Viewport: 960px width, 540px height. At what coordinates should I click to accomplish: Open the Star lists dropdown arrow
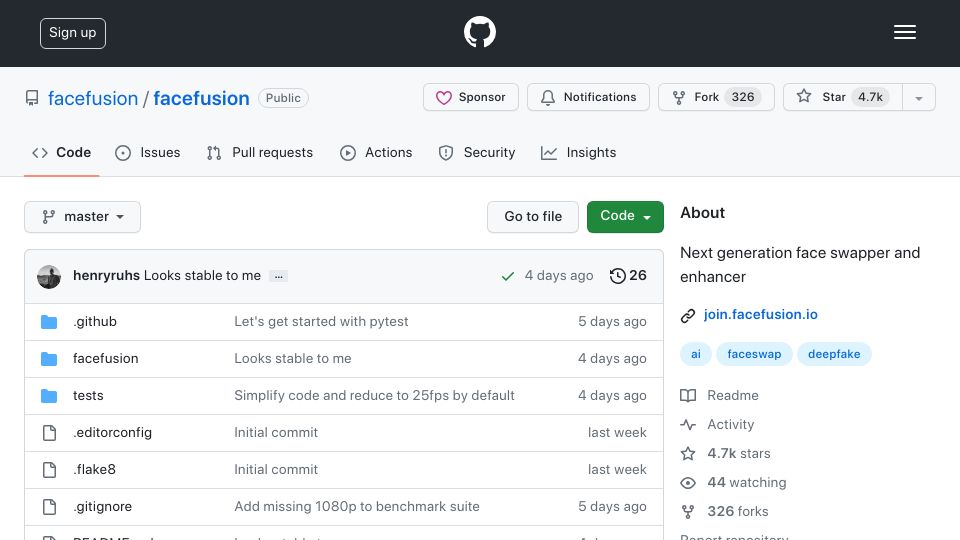click(918, 97)
